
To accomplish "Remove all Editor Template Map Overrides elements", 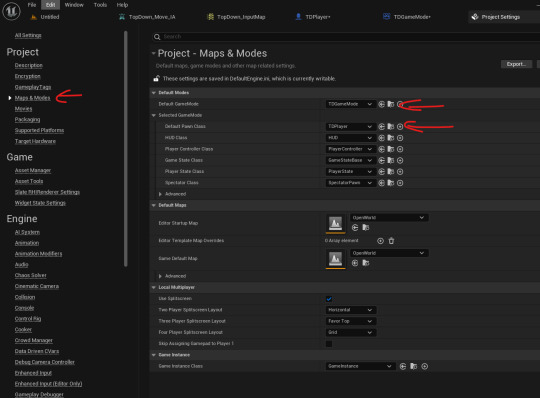I will 391,241.
